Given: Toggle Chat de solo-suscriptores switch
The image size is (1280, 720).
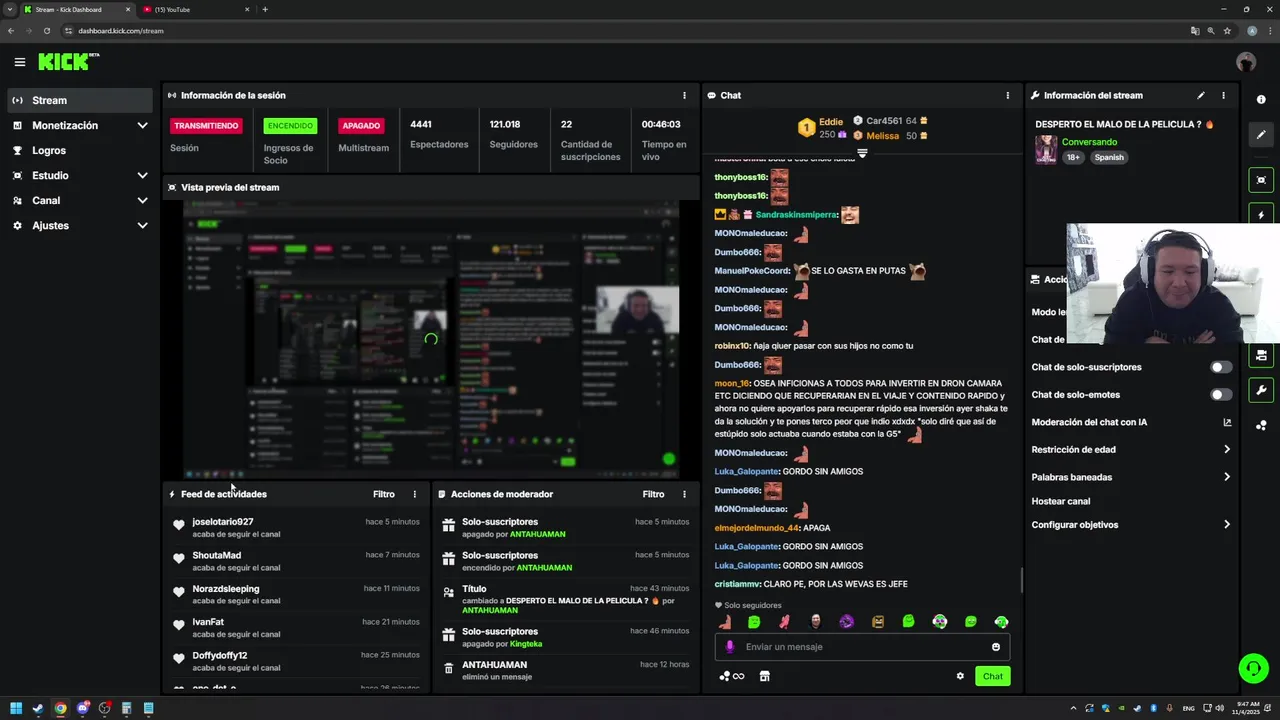Looking at the screenshot, I should (x=1221, y=367).
